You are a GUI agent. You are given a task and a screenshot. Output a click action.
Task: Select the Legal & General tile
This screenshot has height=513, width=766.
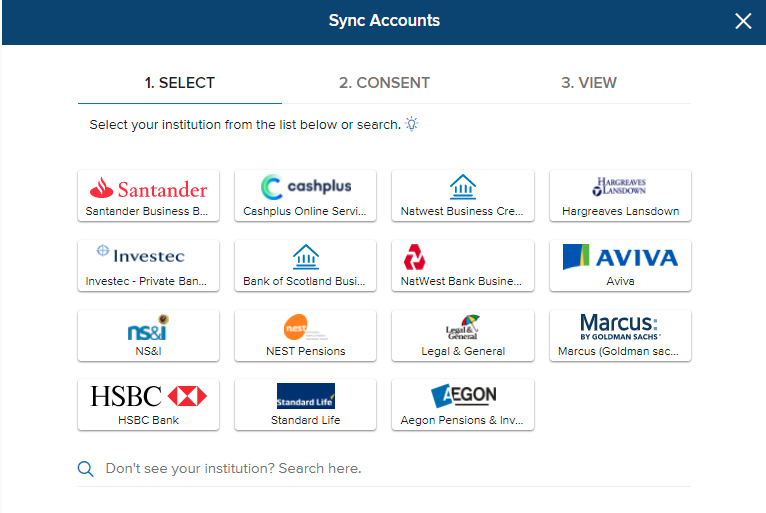(463, 335)
